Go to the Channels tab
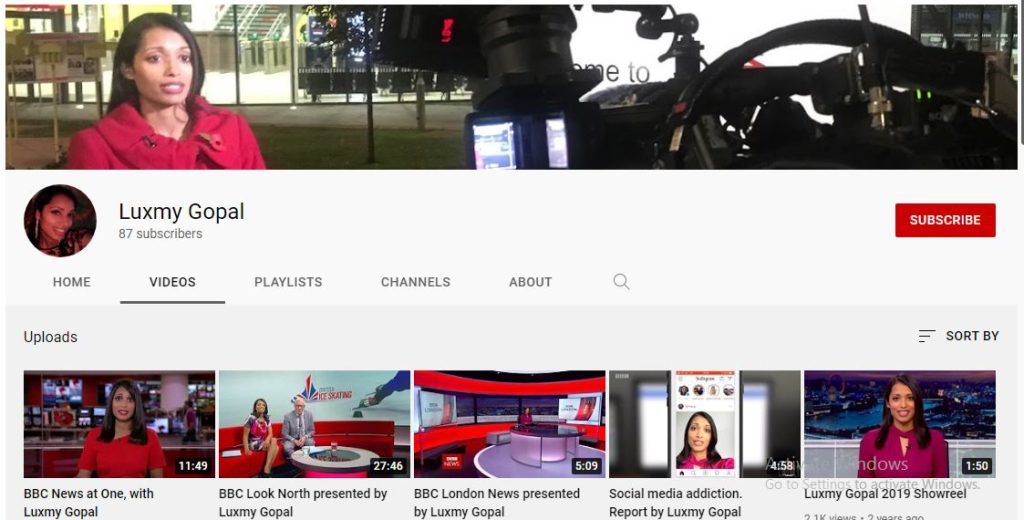1024x520 pixels. pos(415,282)
